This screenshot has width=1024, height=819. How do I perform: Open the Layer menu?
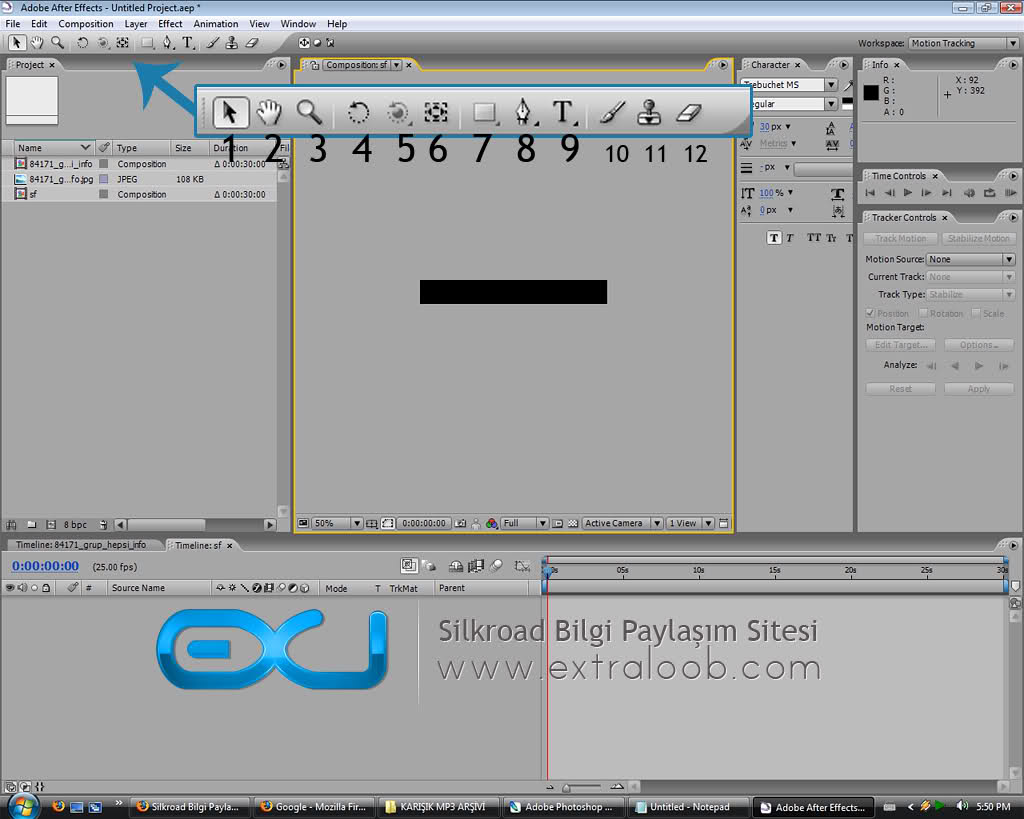click(136, 24)
